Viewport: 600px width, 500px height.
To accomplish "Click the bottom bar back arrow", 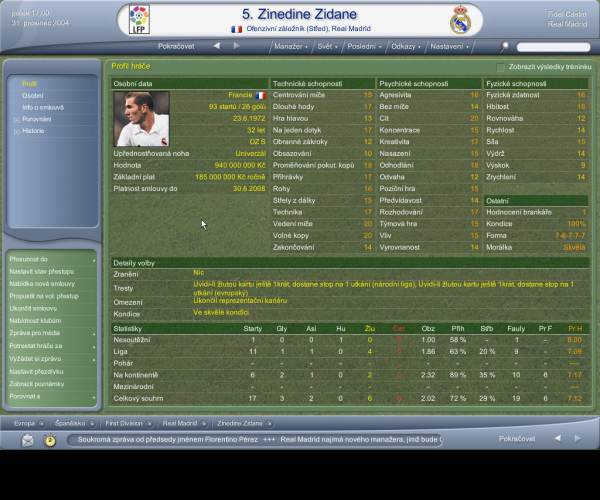I will pyautogui.click(x=558, y=438).
